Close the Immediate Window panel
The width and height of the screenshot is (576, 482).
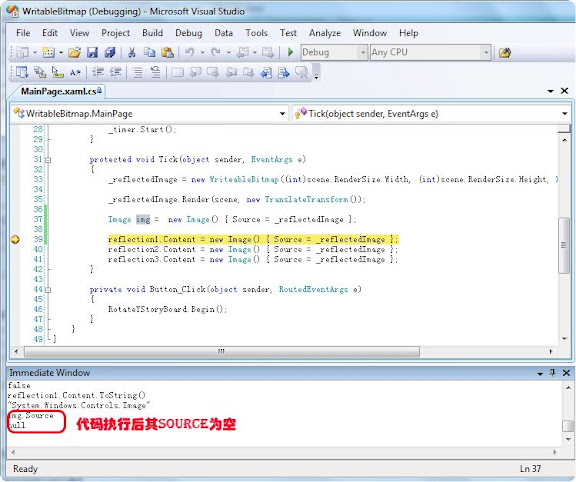click(x=566, y=373)
